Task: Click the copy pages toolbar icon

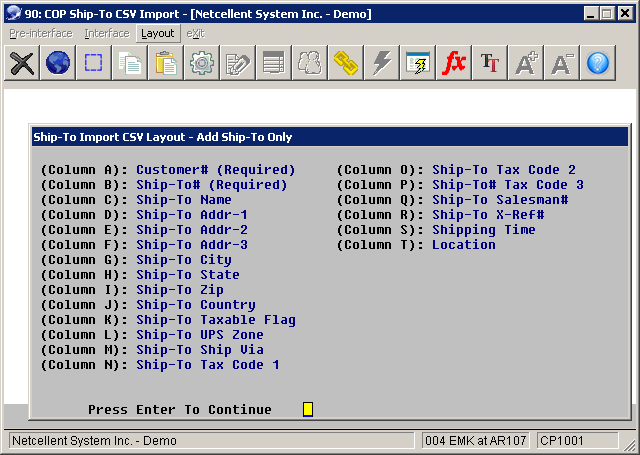Action: point(130,63)
